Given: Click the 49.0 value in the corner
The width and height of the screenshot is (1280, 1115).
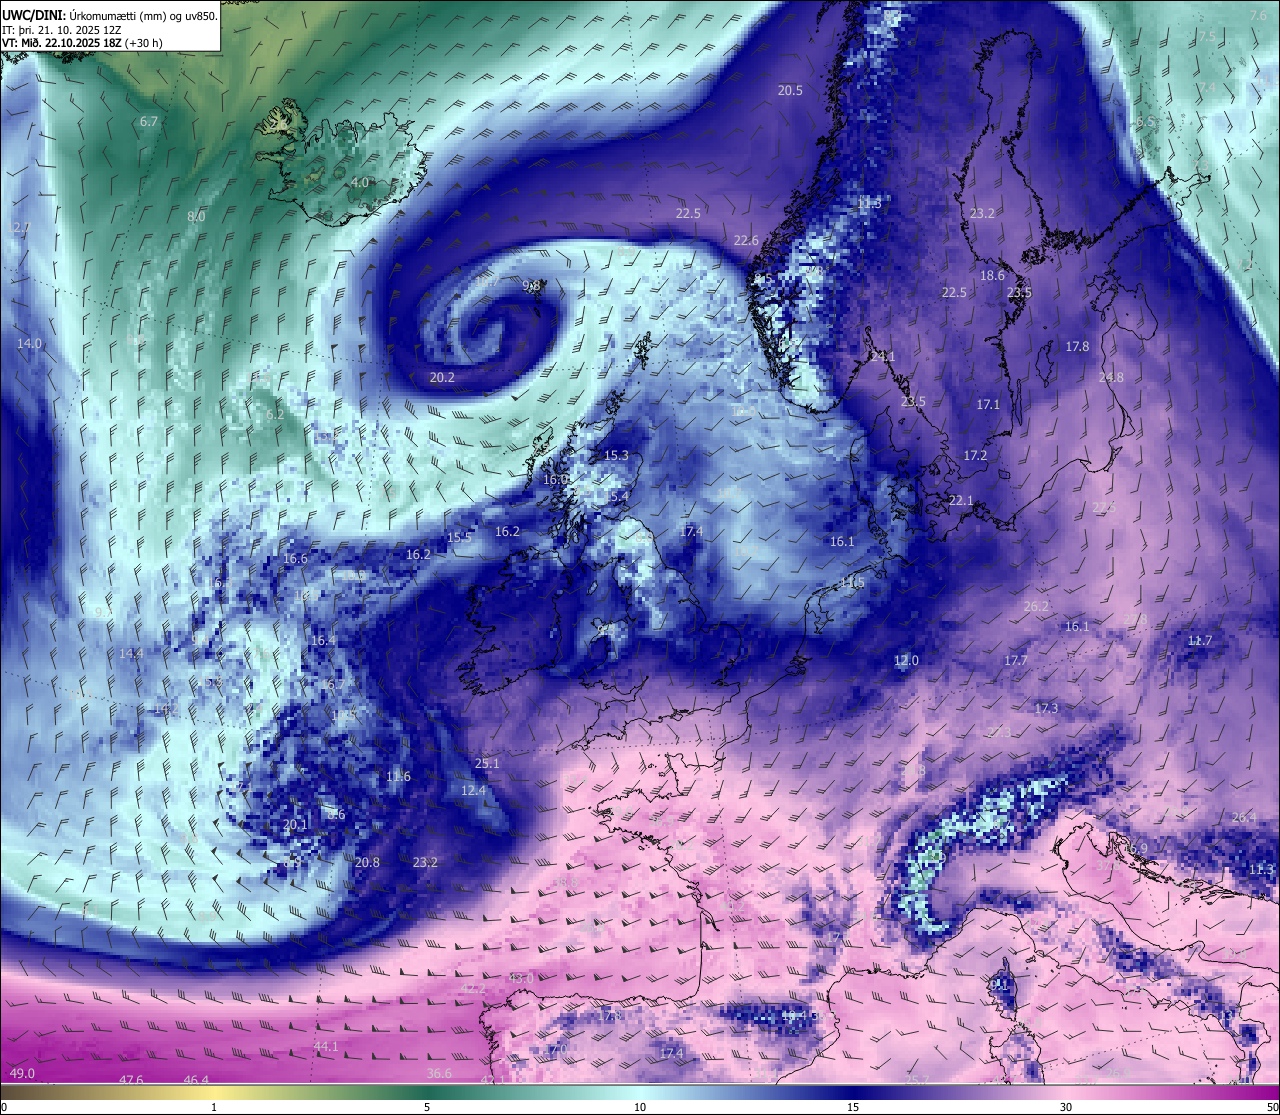Looking at the screenshot, I should tap(22, 1073).
